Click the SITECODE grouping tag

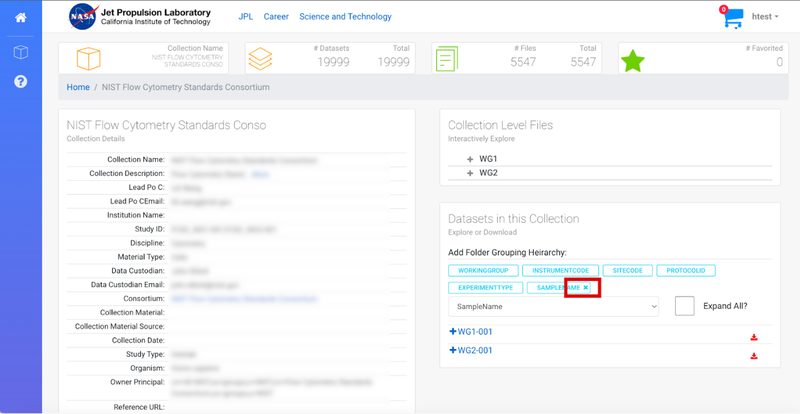click(628, 271)
